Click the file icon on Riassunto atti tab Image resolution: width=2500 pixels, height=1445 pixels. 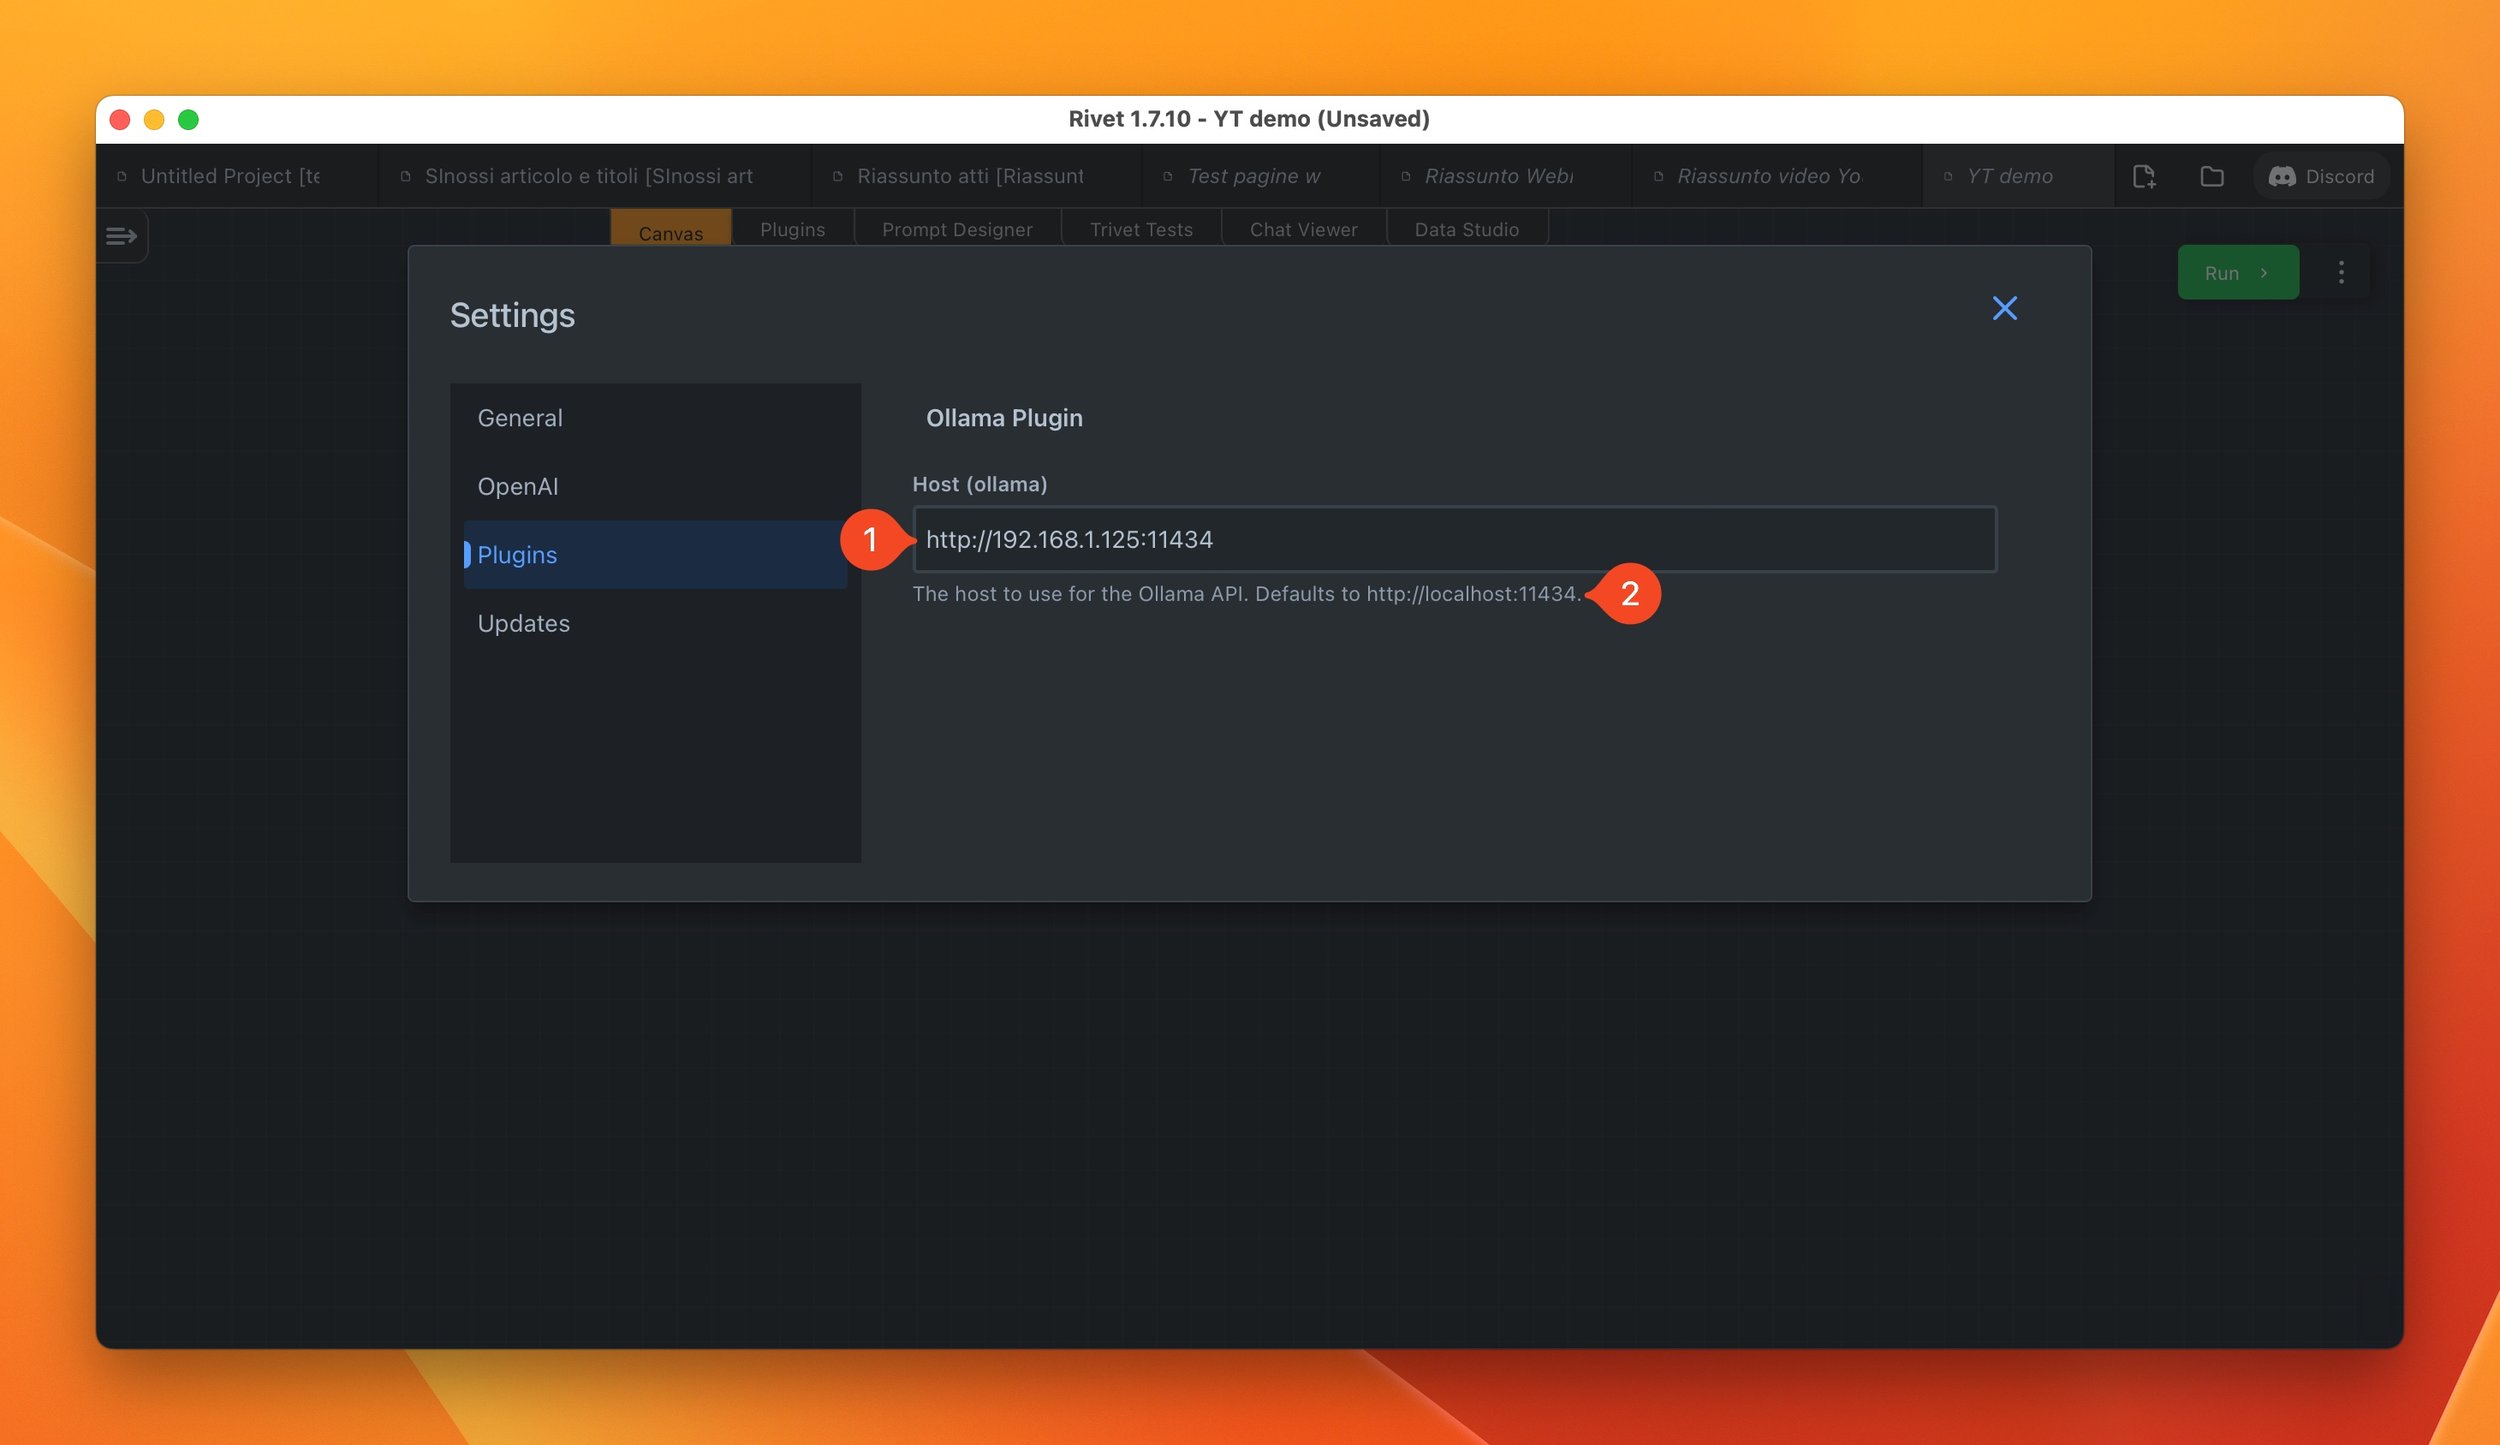[x=837, y=177]
